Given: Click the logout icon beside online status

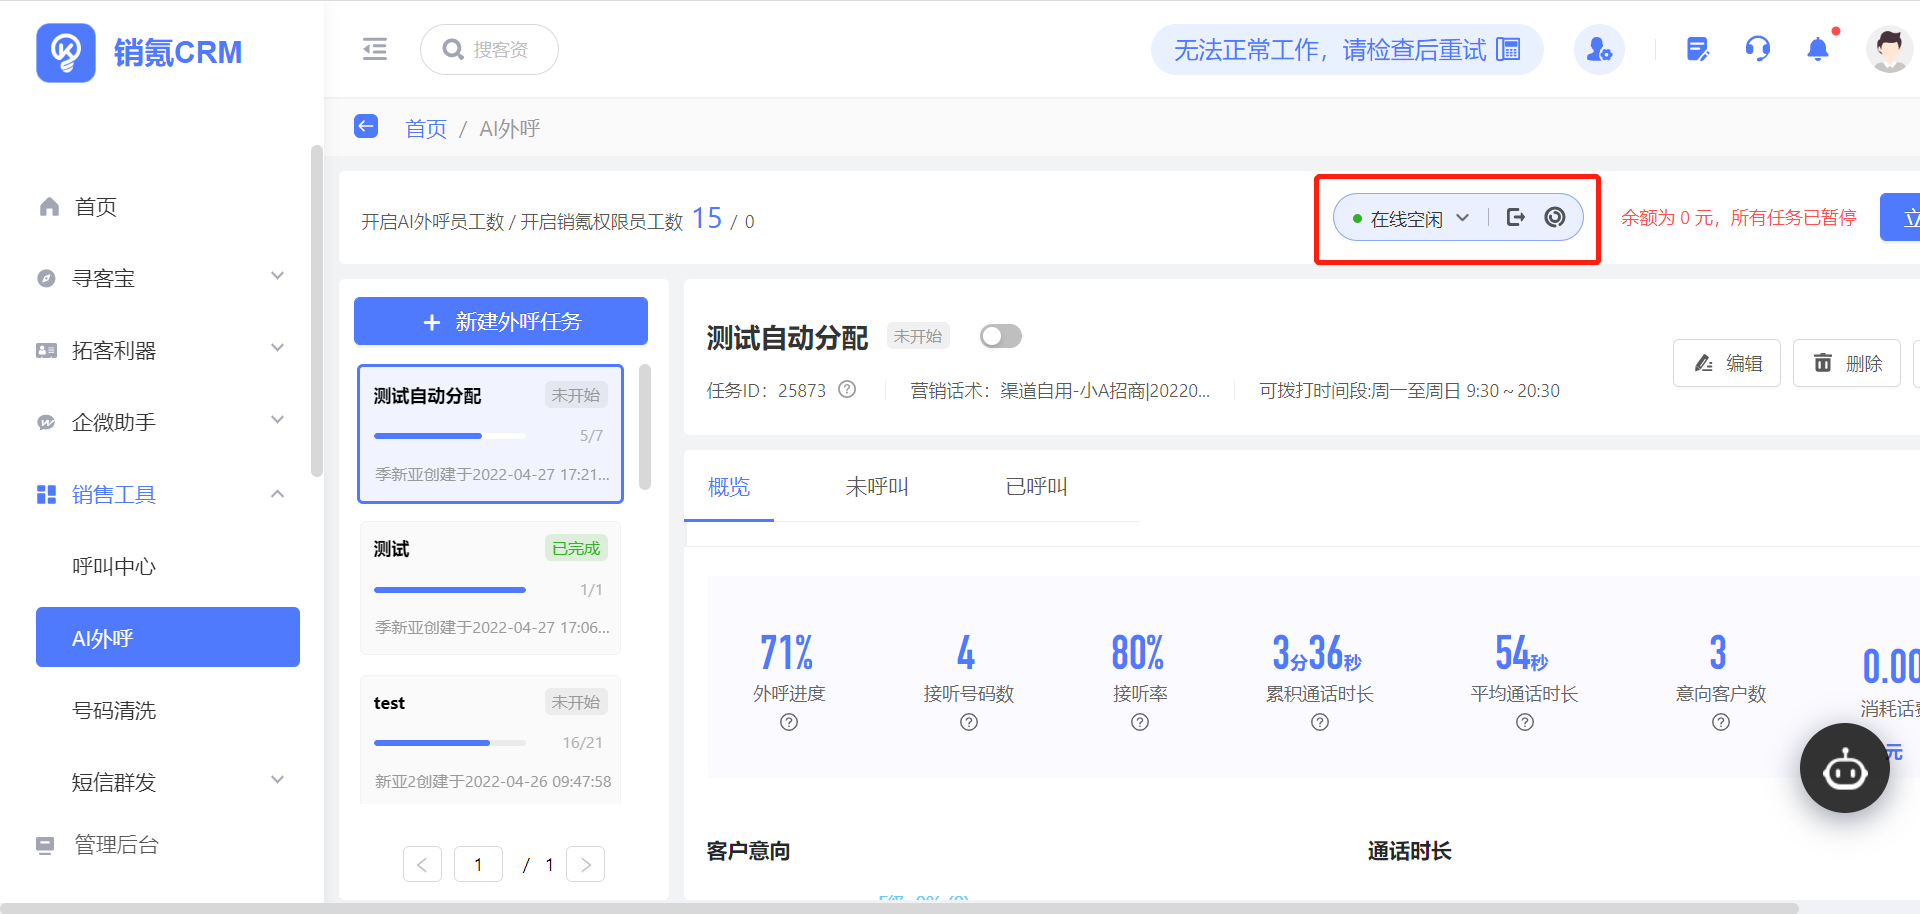Looking at the screenshot, I should tap(1516, 218).
